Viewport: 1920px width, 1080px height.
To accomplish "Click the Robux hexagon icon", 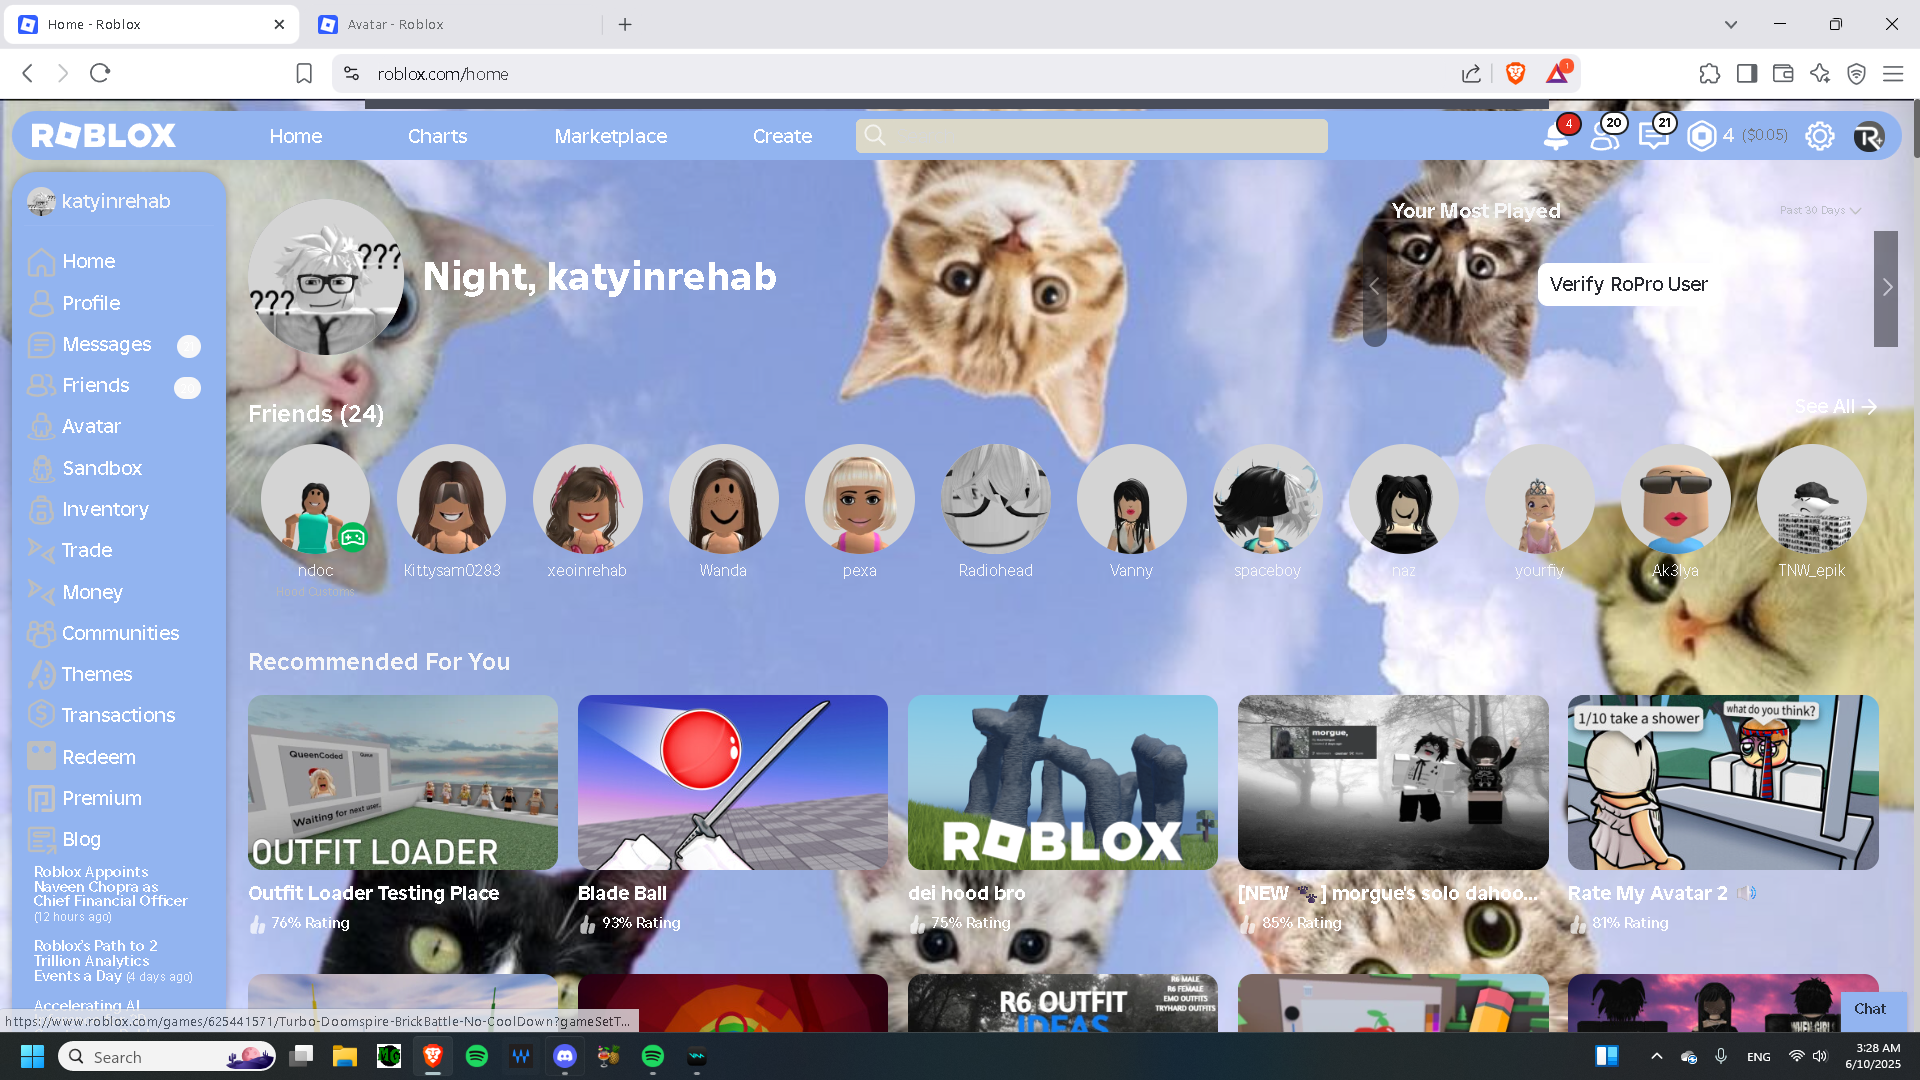I will coord(1701,136).
